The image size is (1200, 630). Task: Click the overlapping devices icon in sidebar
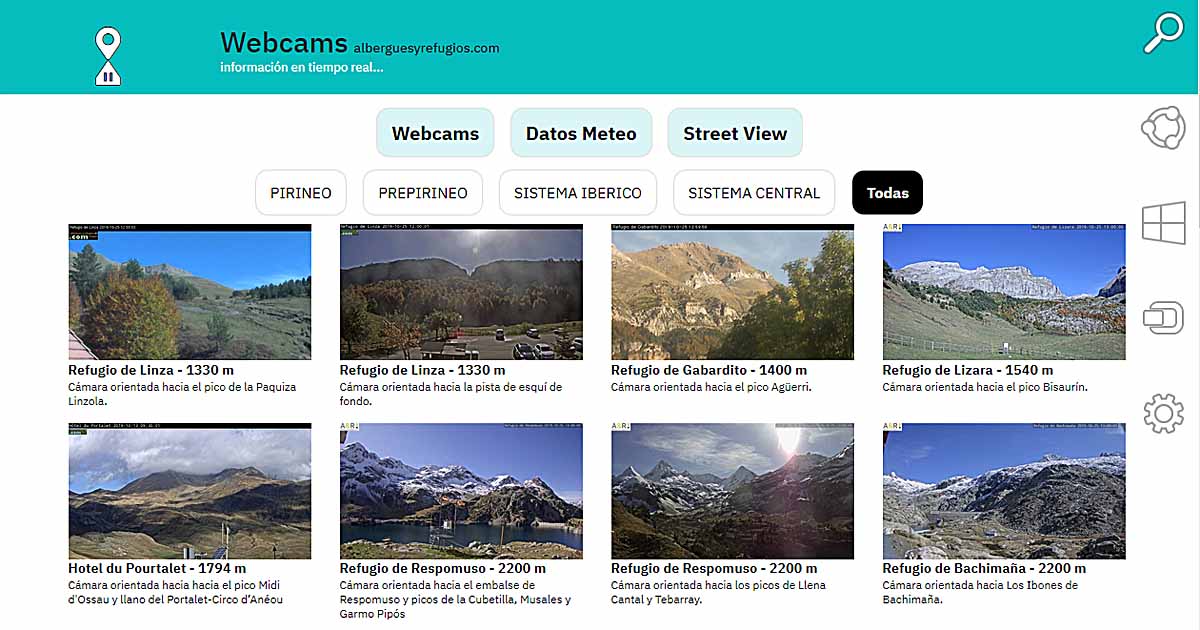tap(1163, 318)
